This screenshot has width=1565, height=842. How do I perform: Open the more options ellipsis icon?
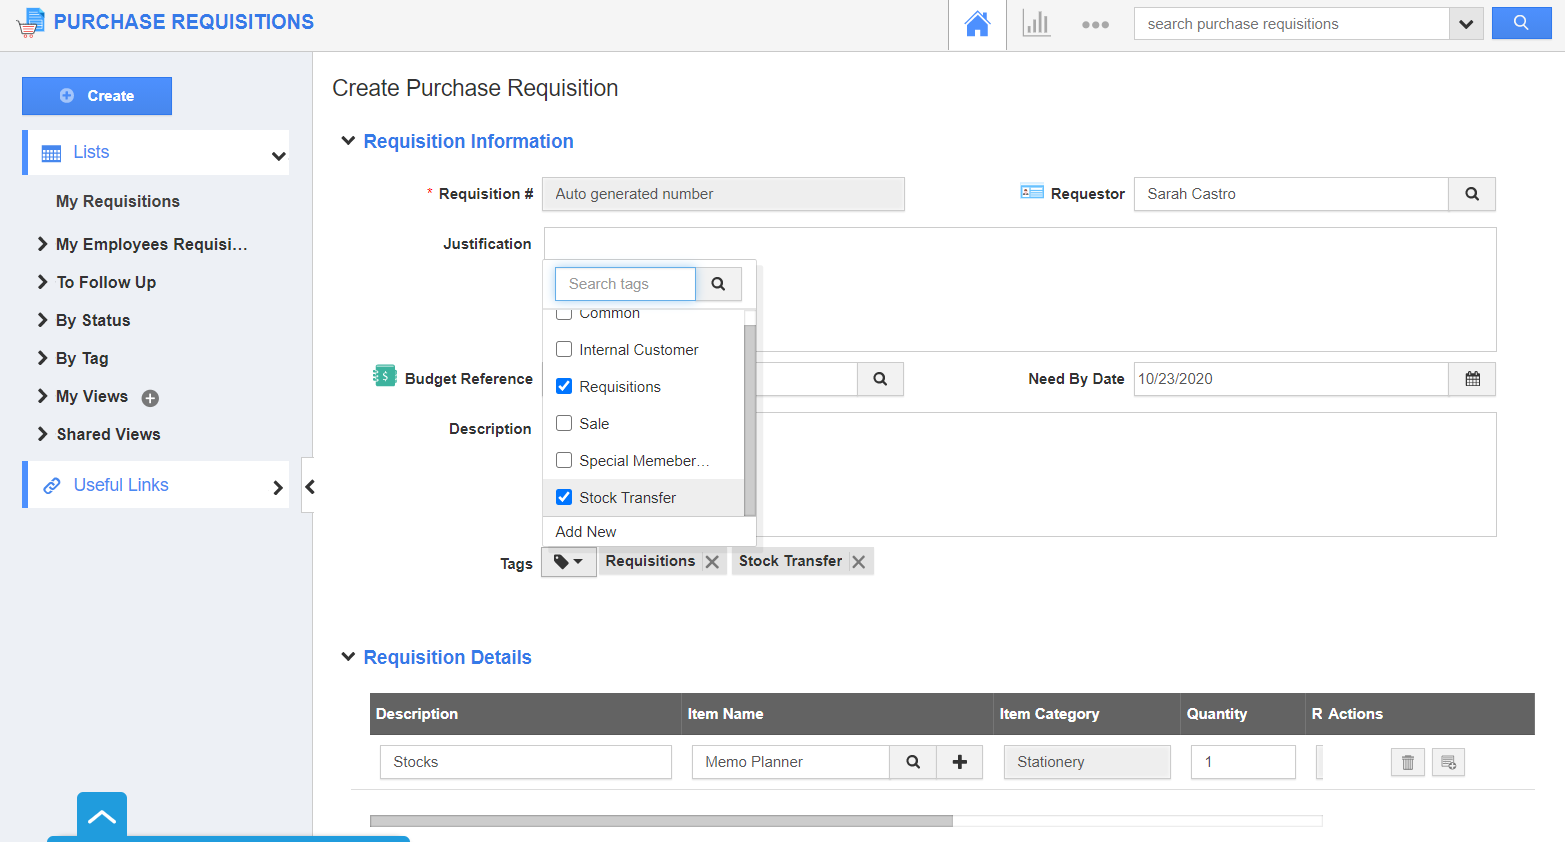(1095, 25)
